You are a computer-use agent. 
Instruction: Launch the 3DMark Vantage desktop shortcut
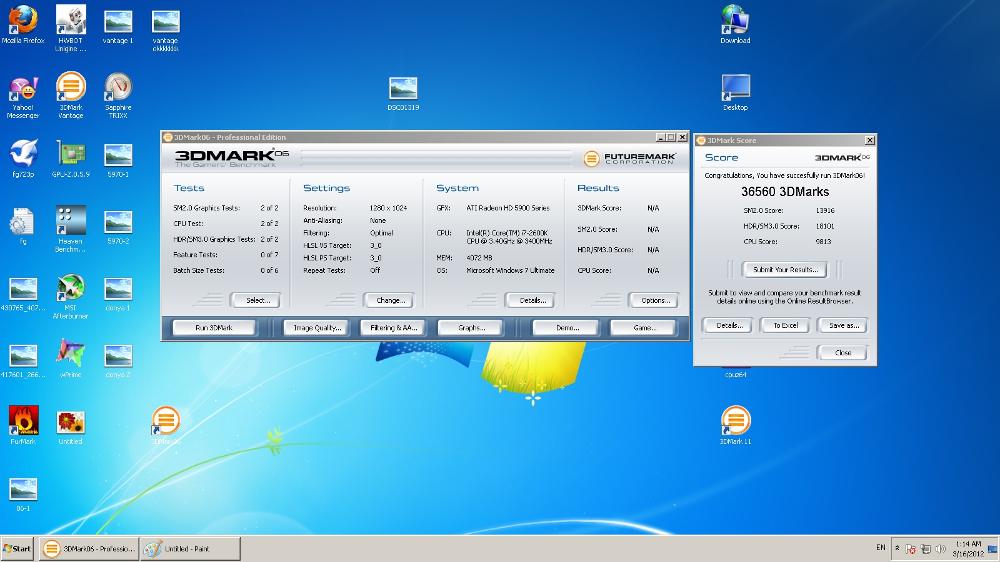(71, 95)
